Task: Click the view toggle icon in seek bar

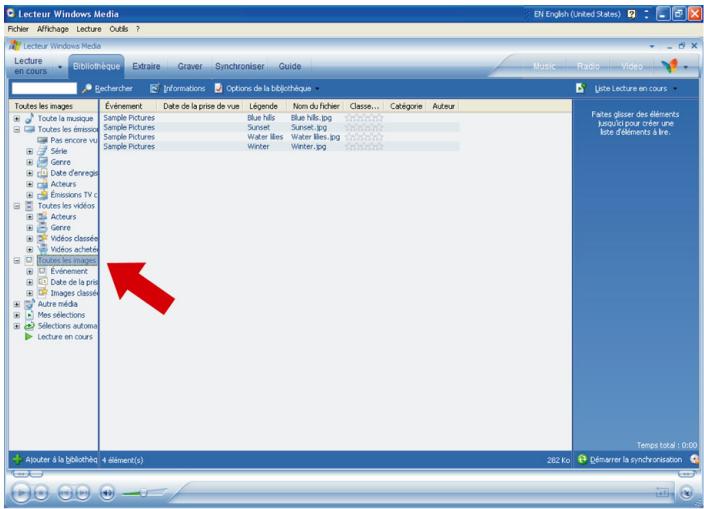Action: point(662,493)
